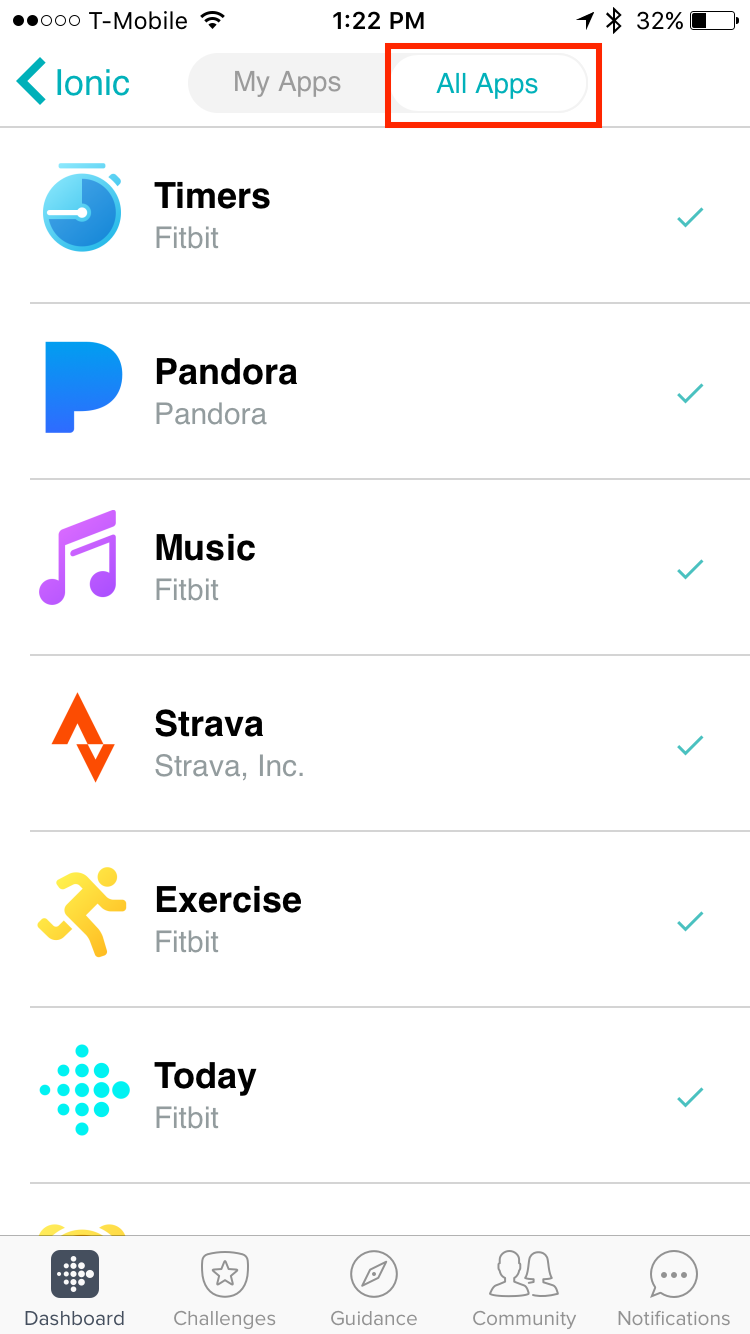Toggle the checkmark beside Pandora
Viewport: 750px width, 1334px height.
coord(690,393)
